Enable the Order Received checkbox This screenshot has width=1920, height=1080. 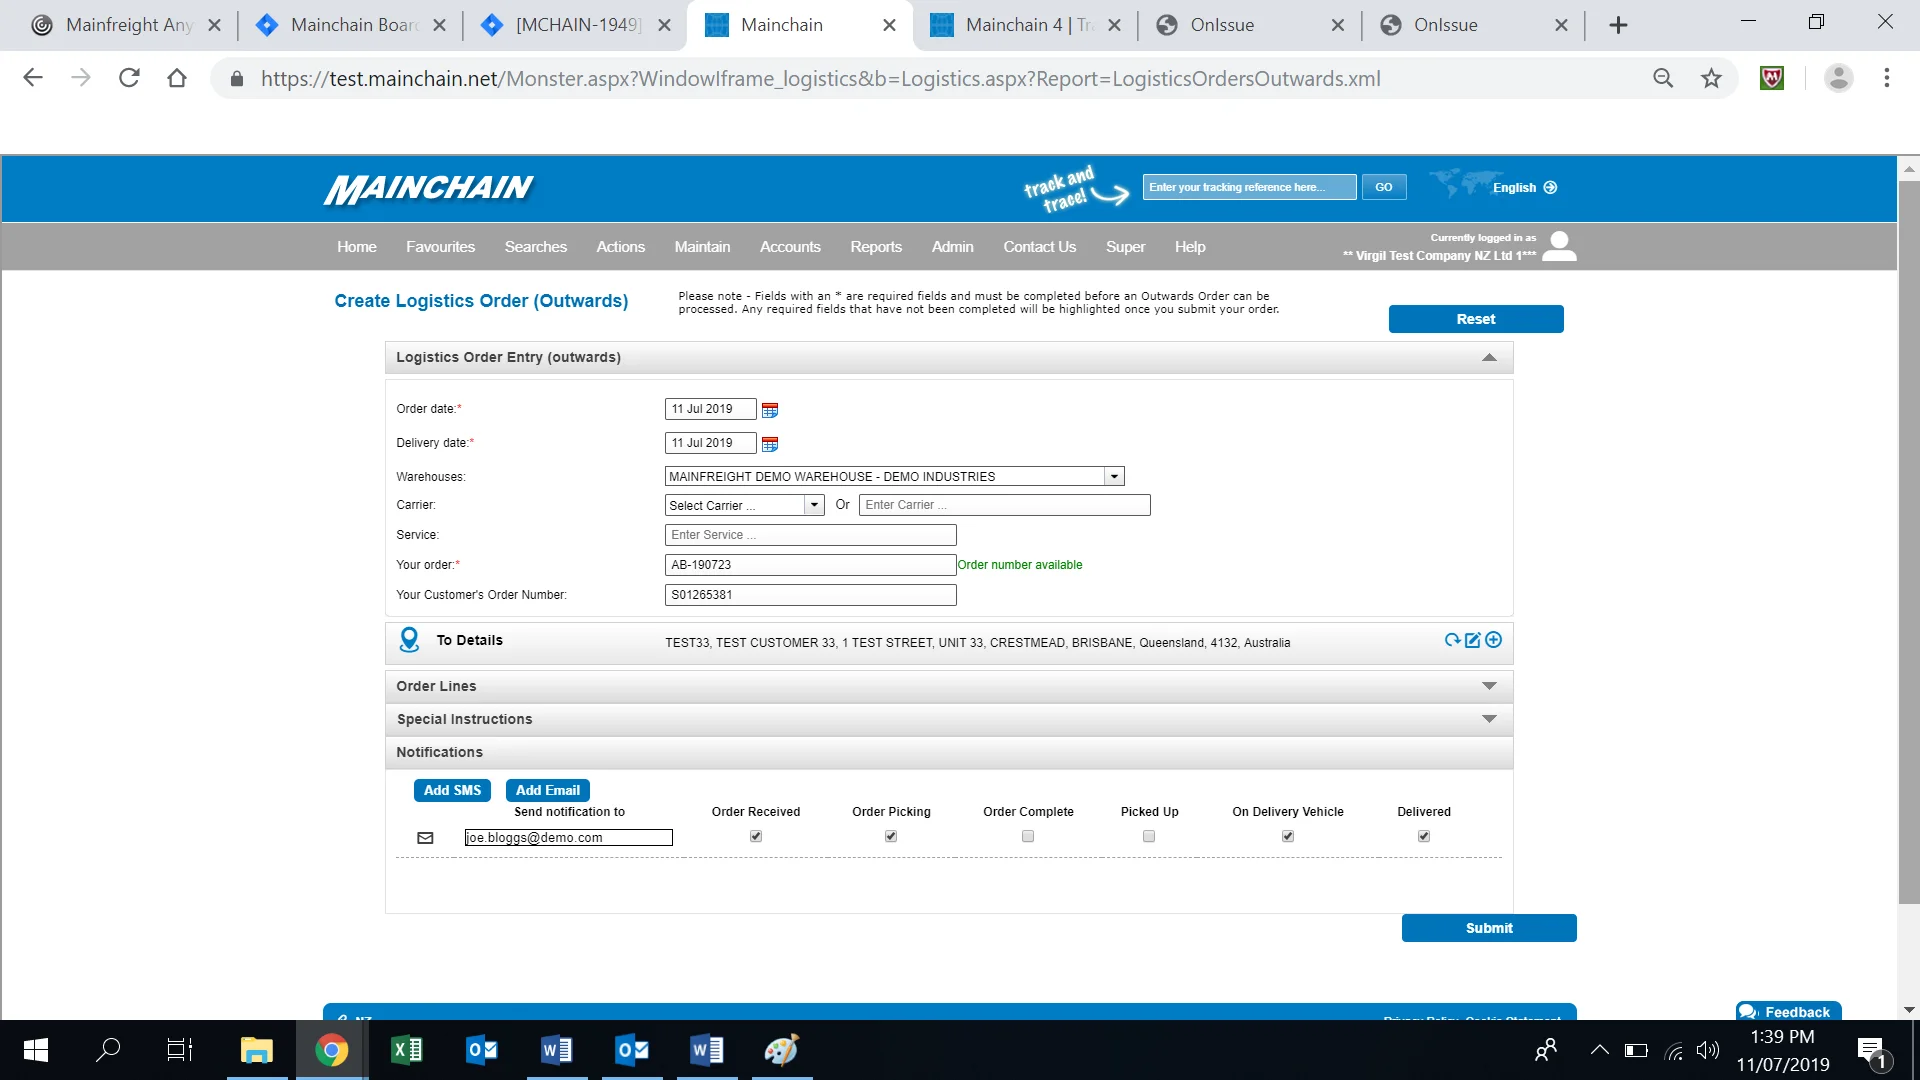click(756, 836)
